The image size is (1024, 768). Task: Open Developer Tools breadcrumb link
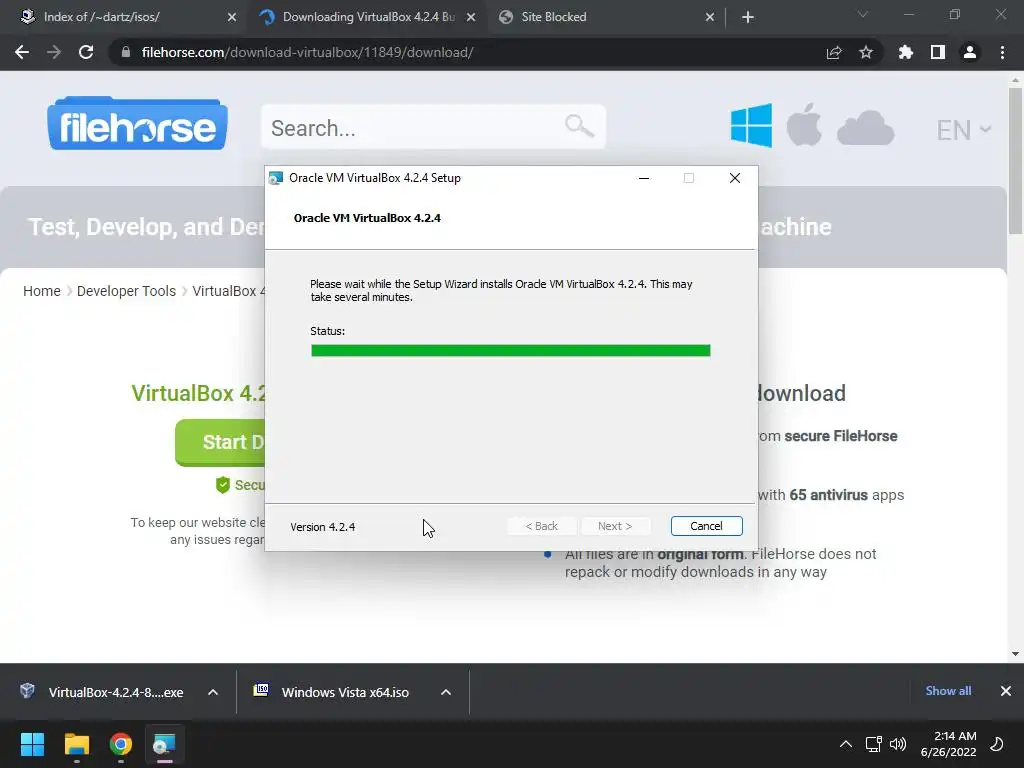(x=126, y=291)
